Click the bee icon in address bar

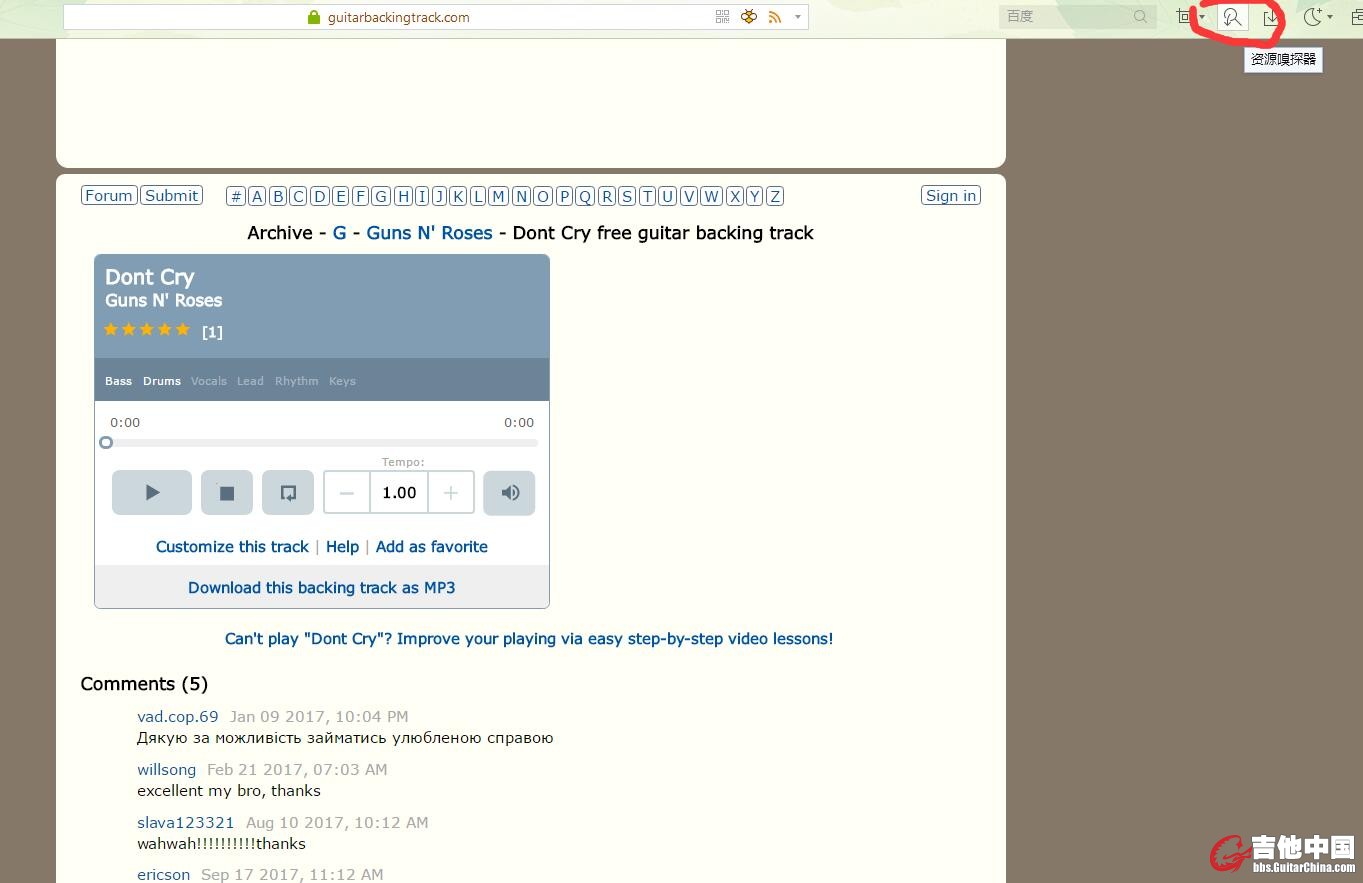[749, 17]
